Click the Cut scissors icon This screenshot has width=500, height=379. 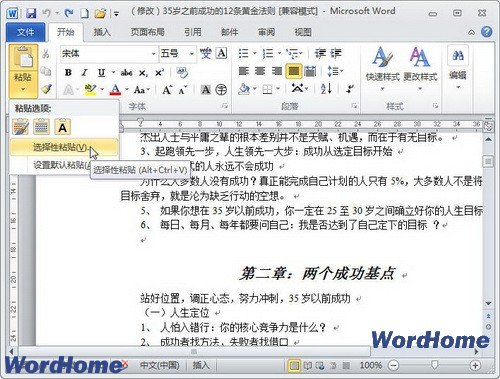coord(46,53)
